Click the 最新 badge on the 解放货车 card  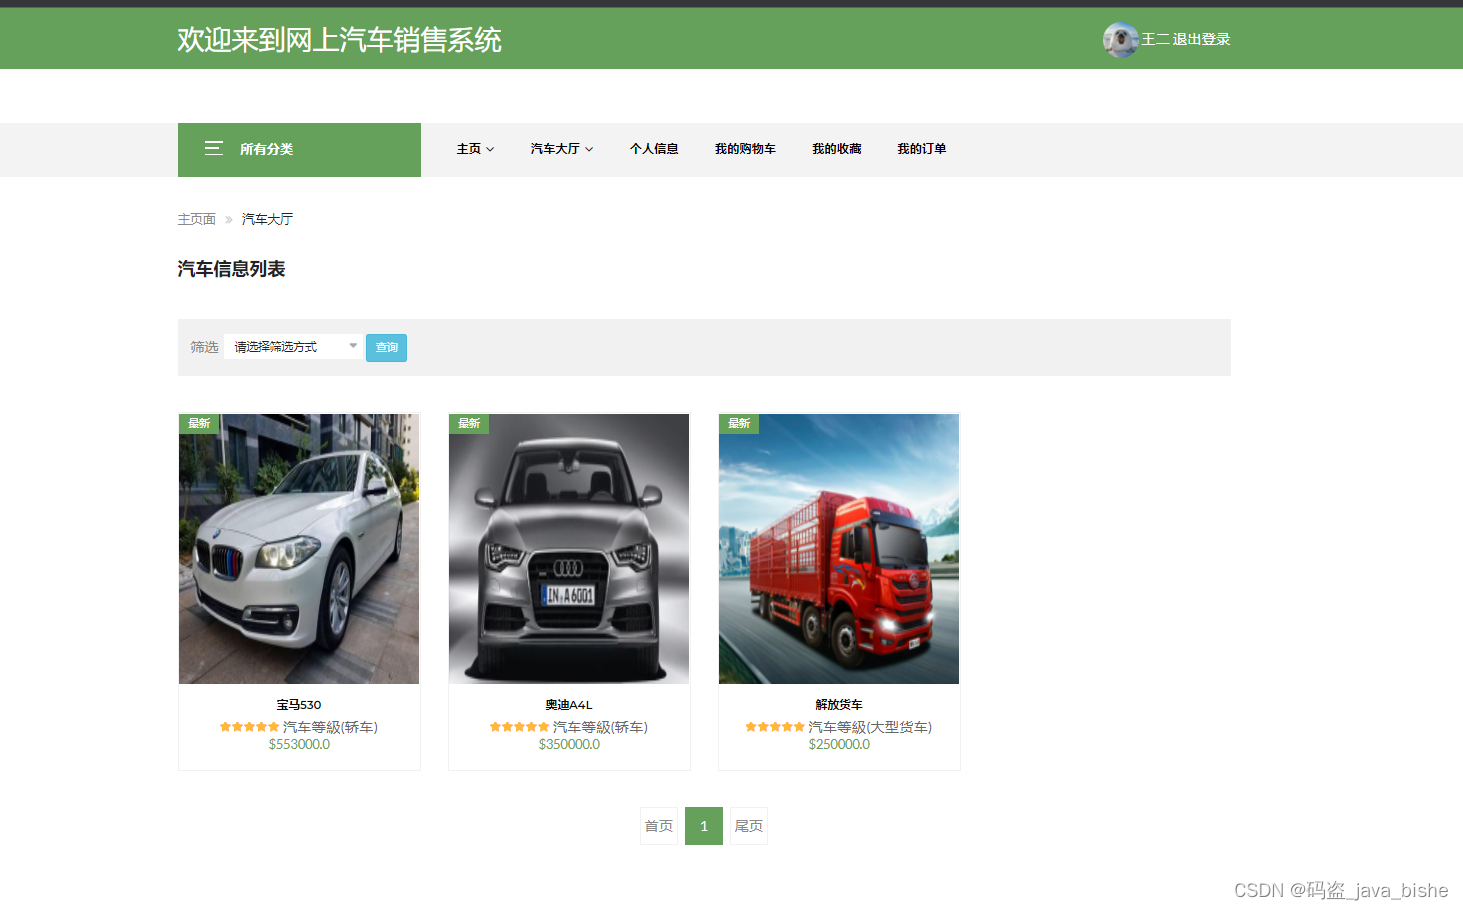[739, 424]
